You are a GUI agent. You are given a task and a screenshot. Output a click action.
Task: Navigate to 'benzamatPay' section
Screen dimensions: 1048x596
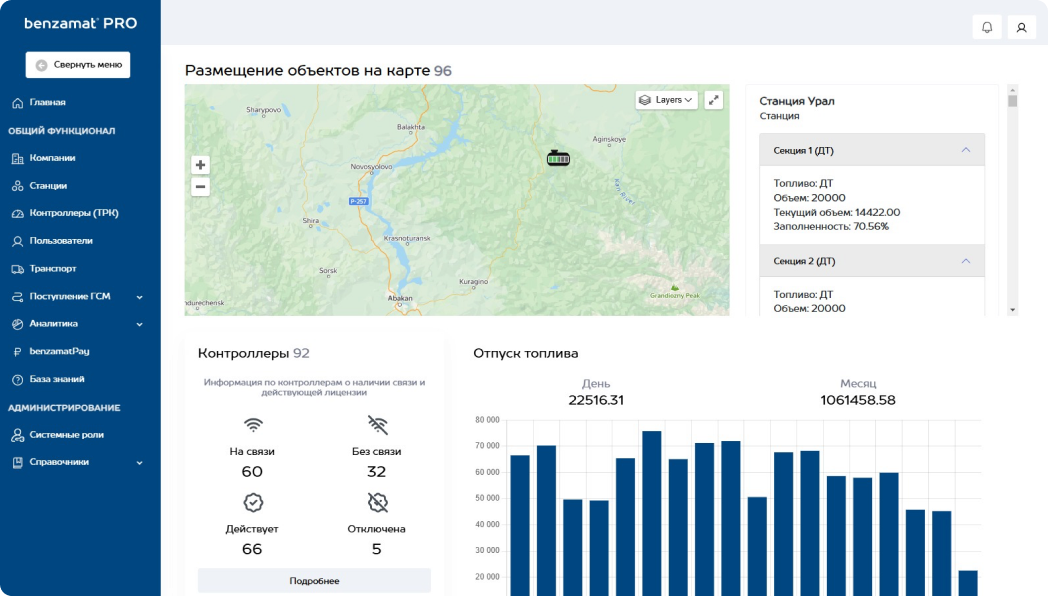[59, 351]
